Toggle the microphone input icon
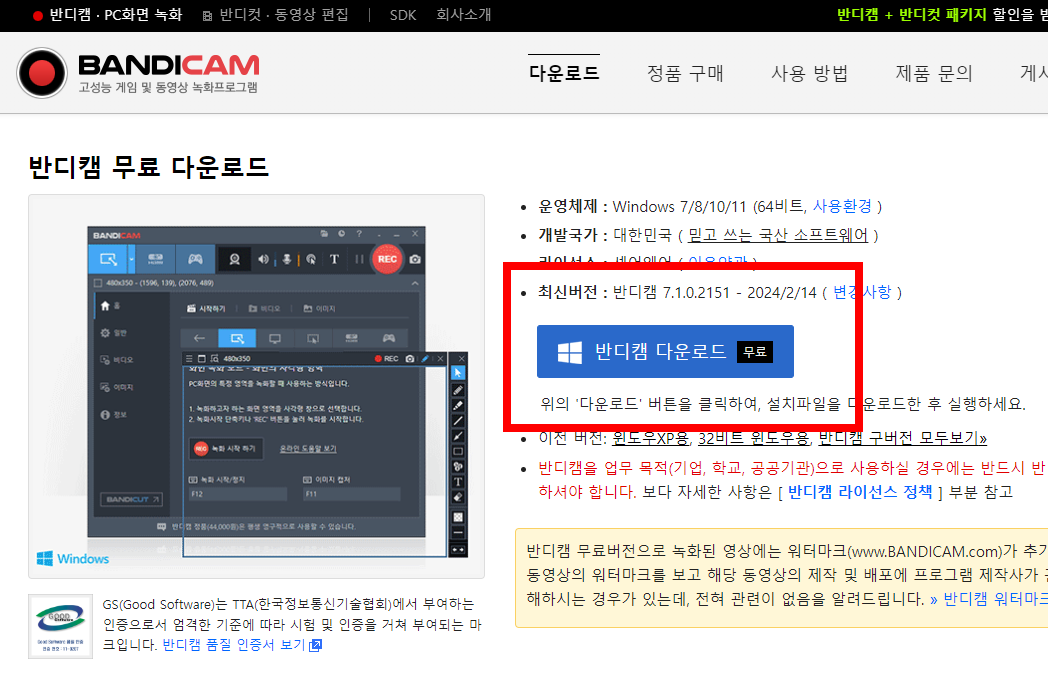Viewport: 1048px width, 688px height. pyautogui.click(x=286, y=258)
